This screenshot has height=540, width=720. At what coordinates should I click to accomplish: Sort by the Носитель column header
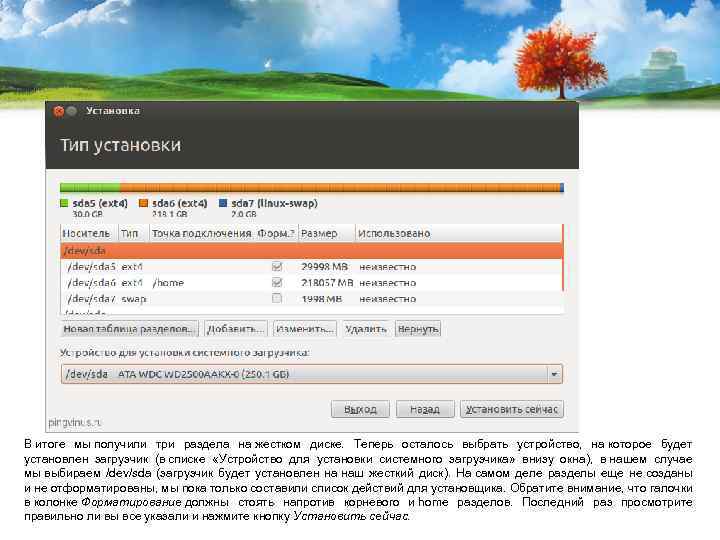(x=89, y=233)
